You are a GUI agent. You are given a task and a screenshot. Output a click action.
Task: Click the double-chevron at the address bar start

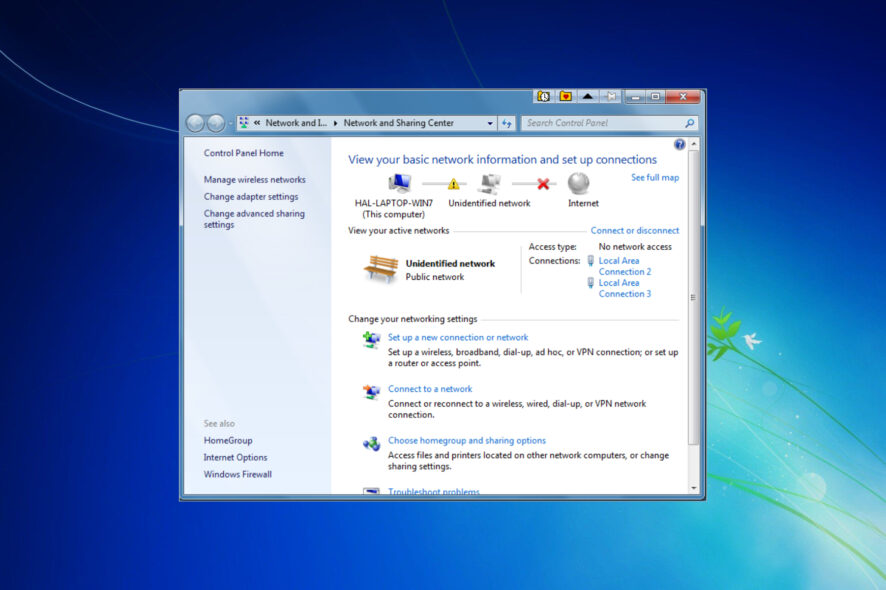(x=256, y=122)
